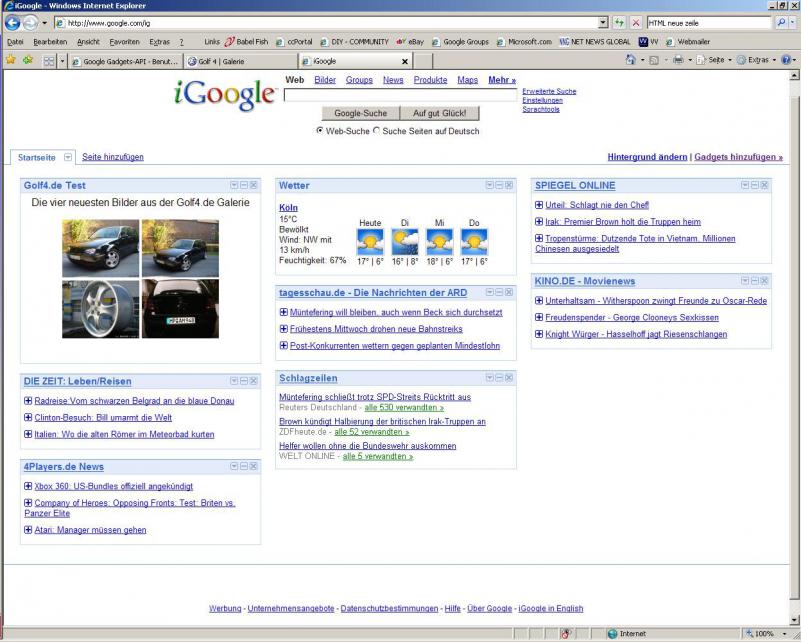Click the Favorites star icon
The image size is (801, 642).
point(10,60)
